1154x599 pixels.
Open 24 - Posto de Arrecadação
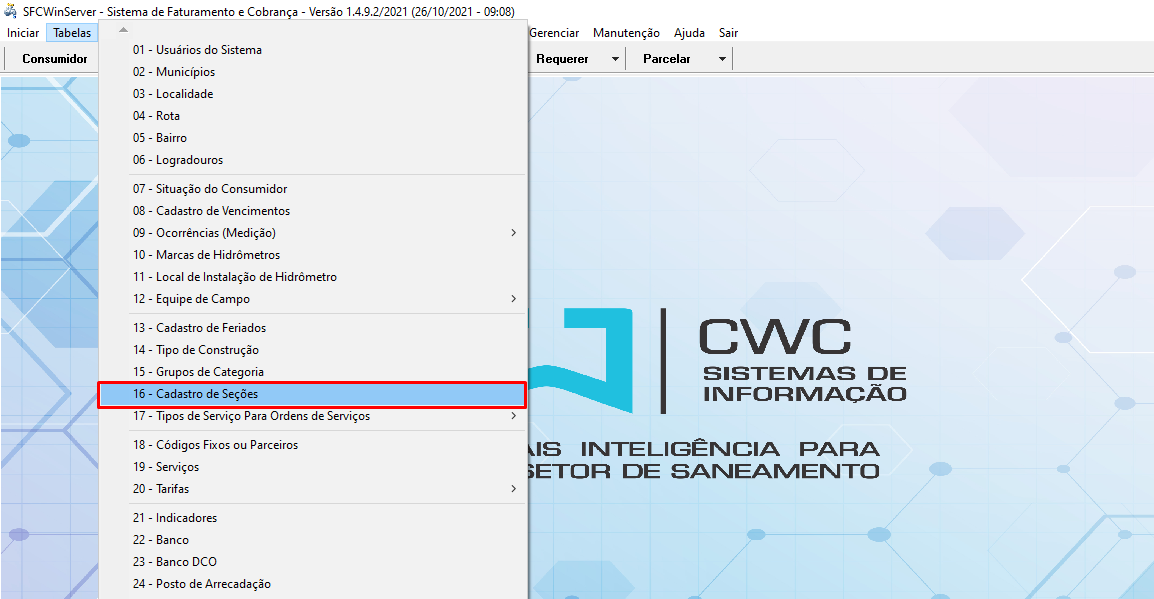pyautogui.click(x=201, y=584)
